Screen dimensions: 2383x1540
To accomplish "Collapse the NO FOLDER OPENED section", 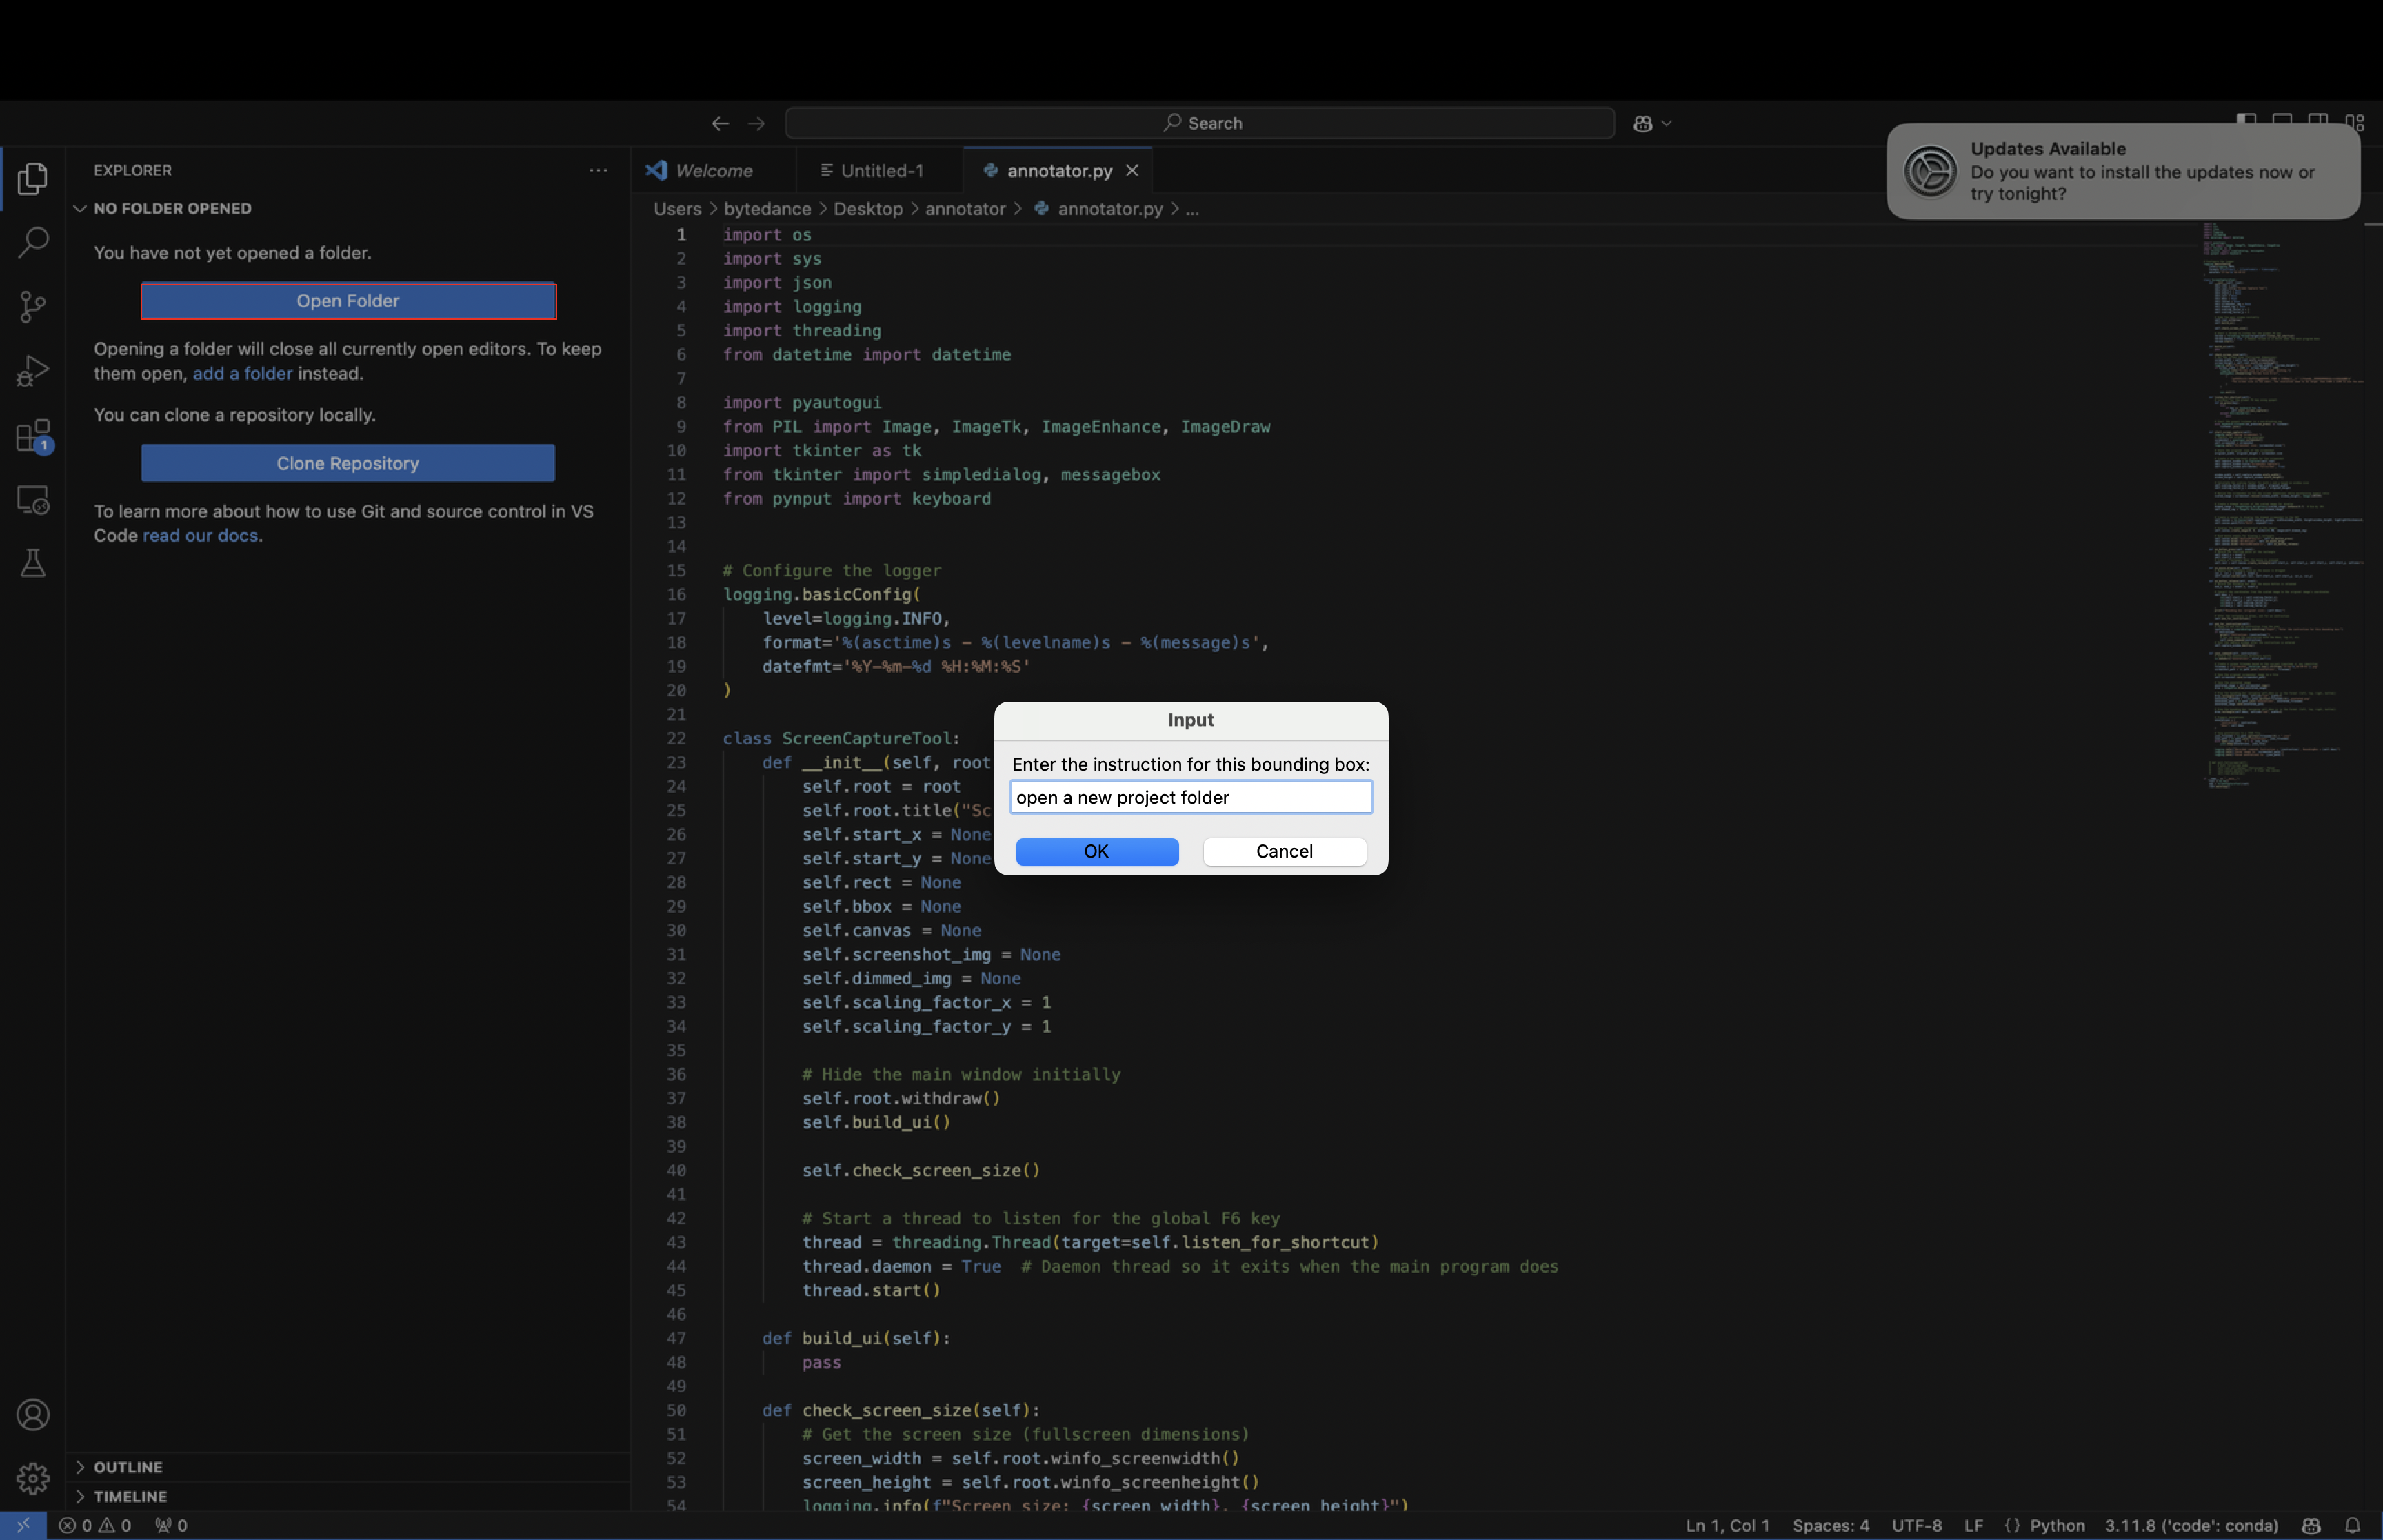I will [x=79, y=208].
